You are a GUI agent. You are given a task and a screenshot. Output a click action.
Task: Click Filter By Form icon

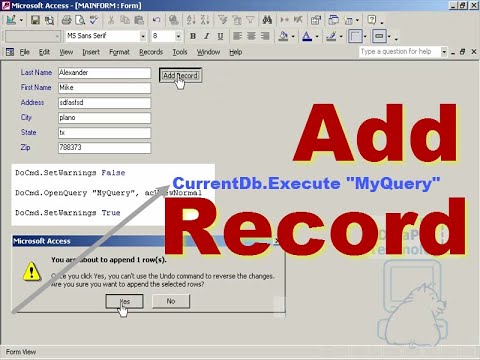tap(236, 20)
